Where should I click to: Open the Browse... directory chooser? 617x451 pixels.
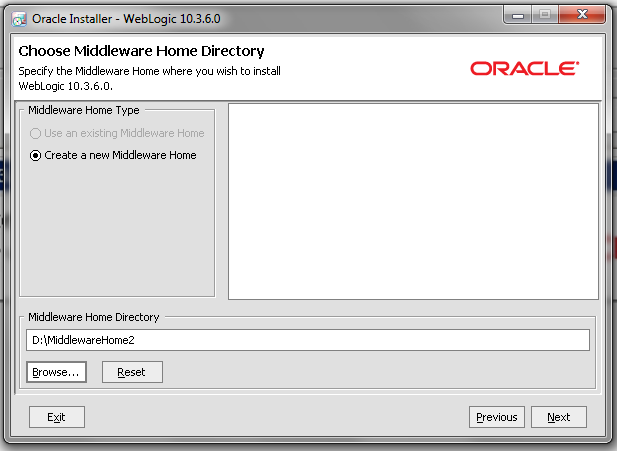[56, 372]
